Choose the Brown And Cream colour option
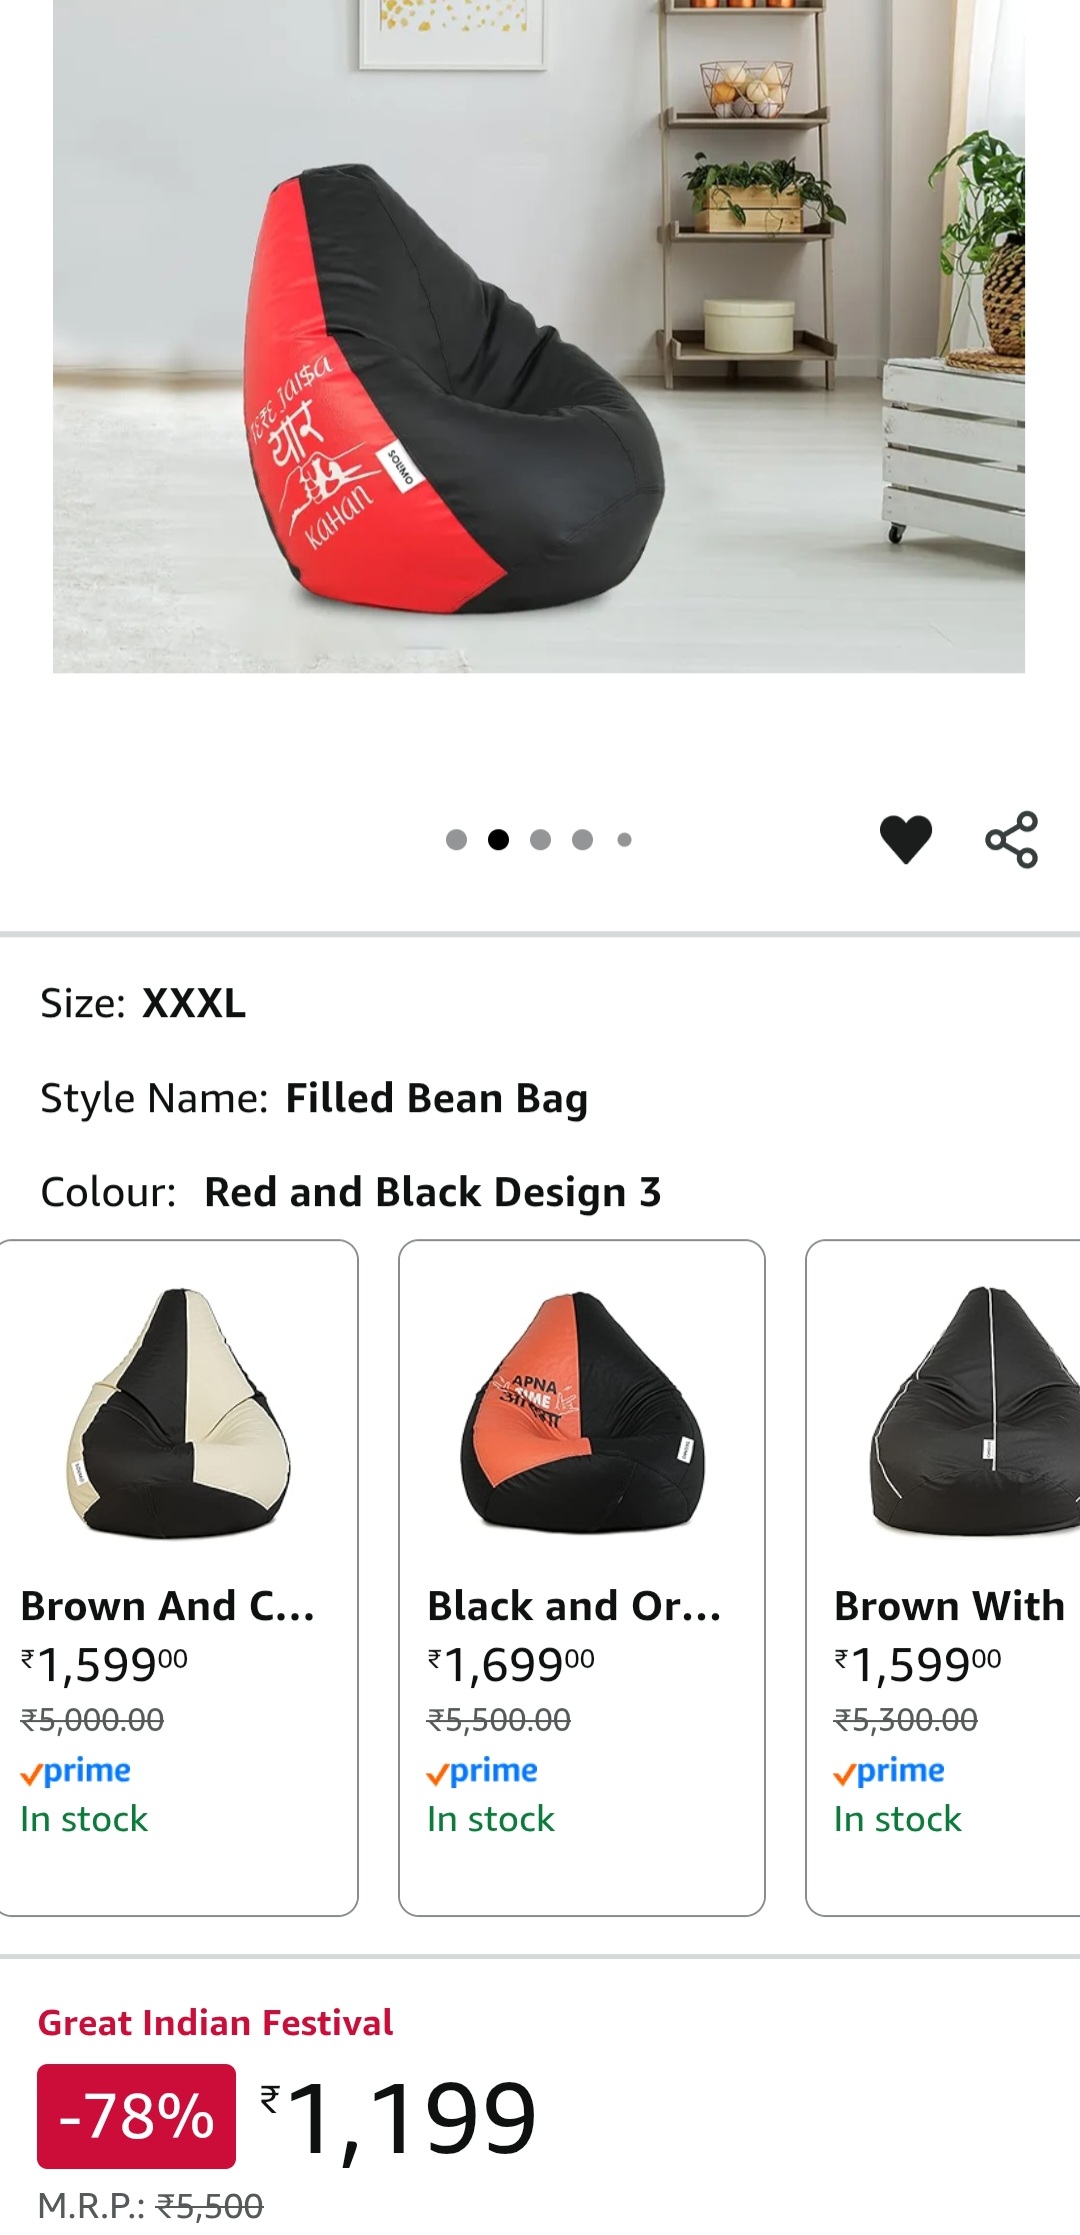 pos(179,1578)
